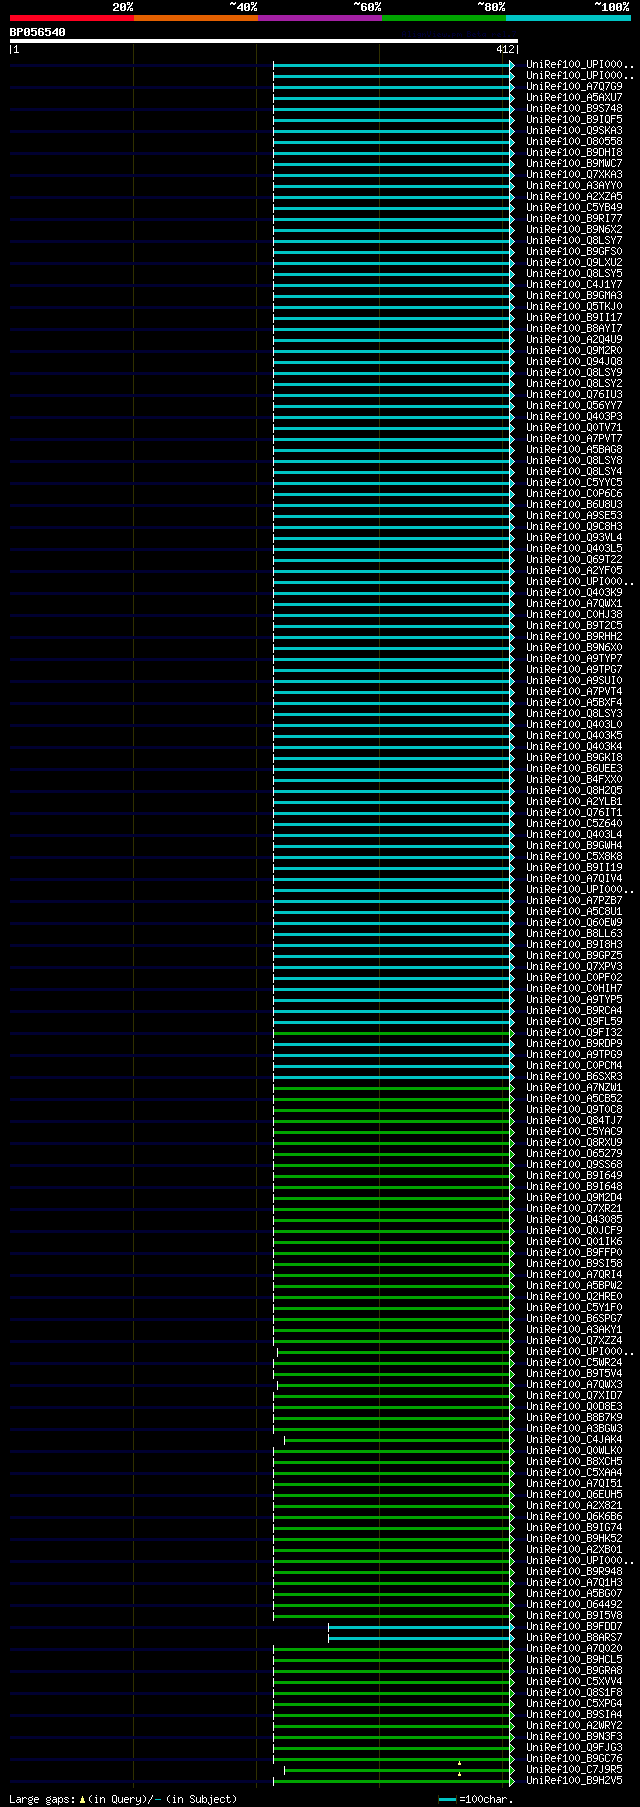The width and height of the screenshot is (640, 1807).
Task: Select label UniRef100_B9N6X2
Action: (574, 230)
